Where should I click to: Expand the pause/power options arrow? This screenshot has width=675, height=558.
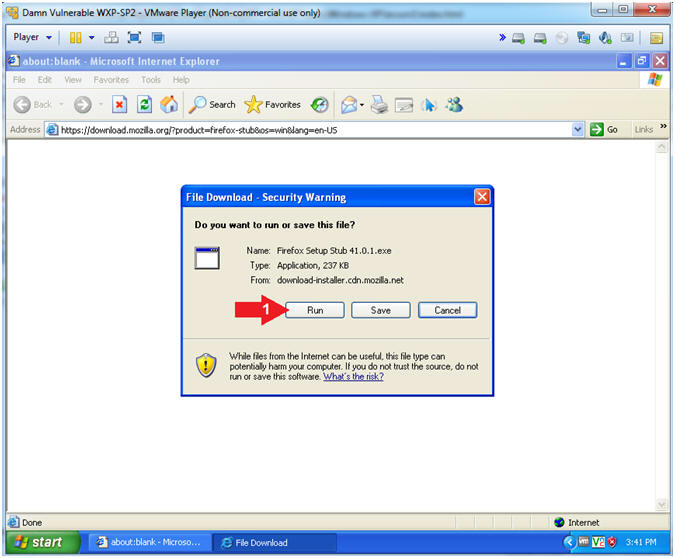tap(91, 37)
